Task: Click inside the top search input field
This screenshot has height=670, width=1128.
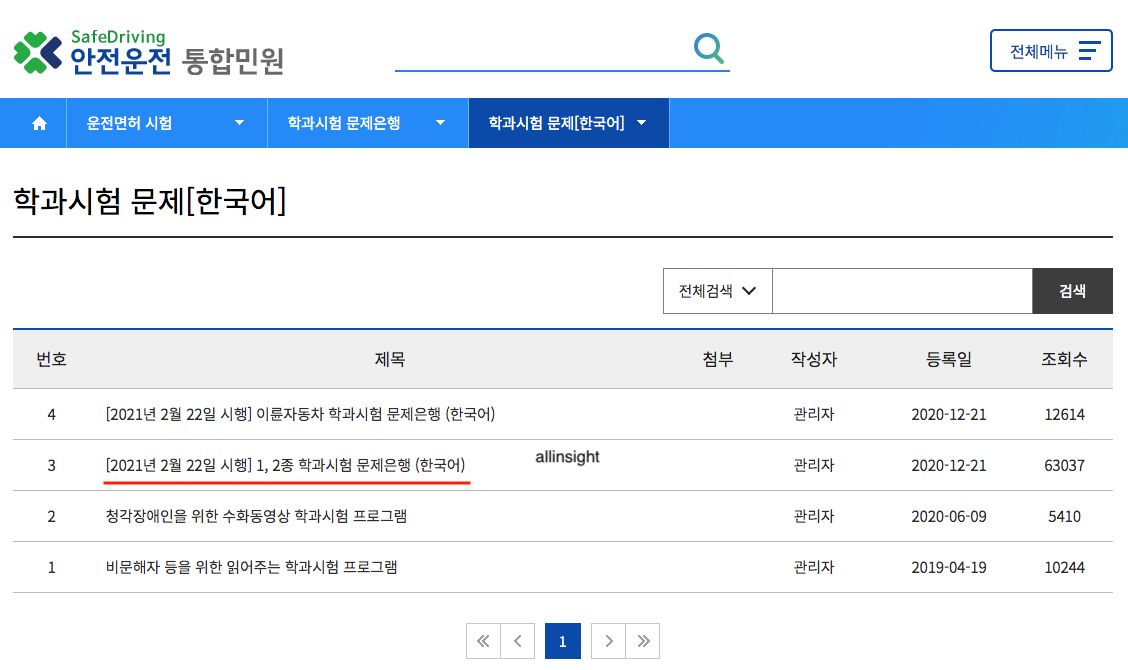Action: (x=560, y=55)
